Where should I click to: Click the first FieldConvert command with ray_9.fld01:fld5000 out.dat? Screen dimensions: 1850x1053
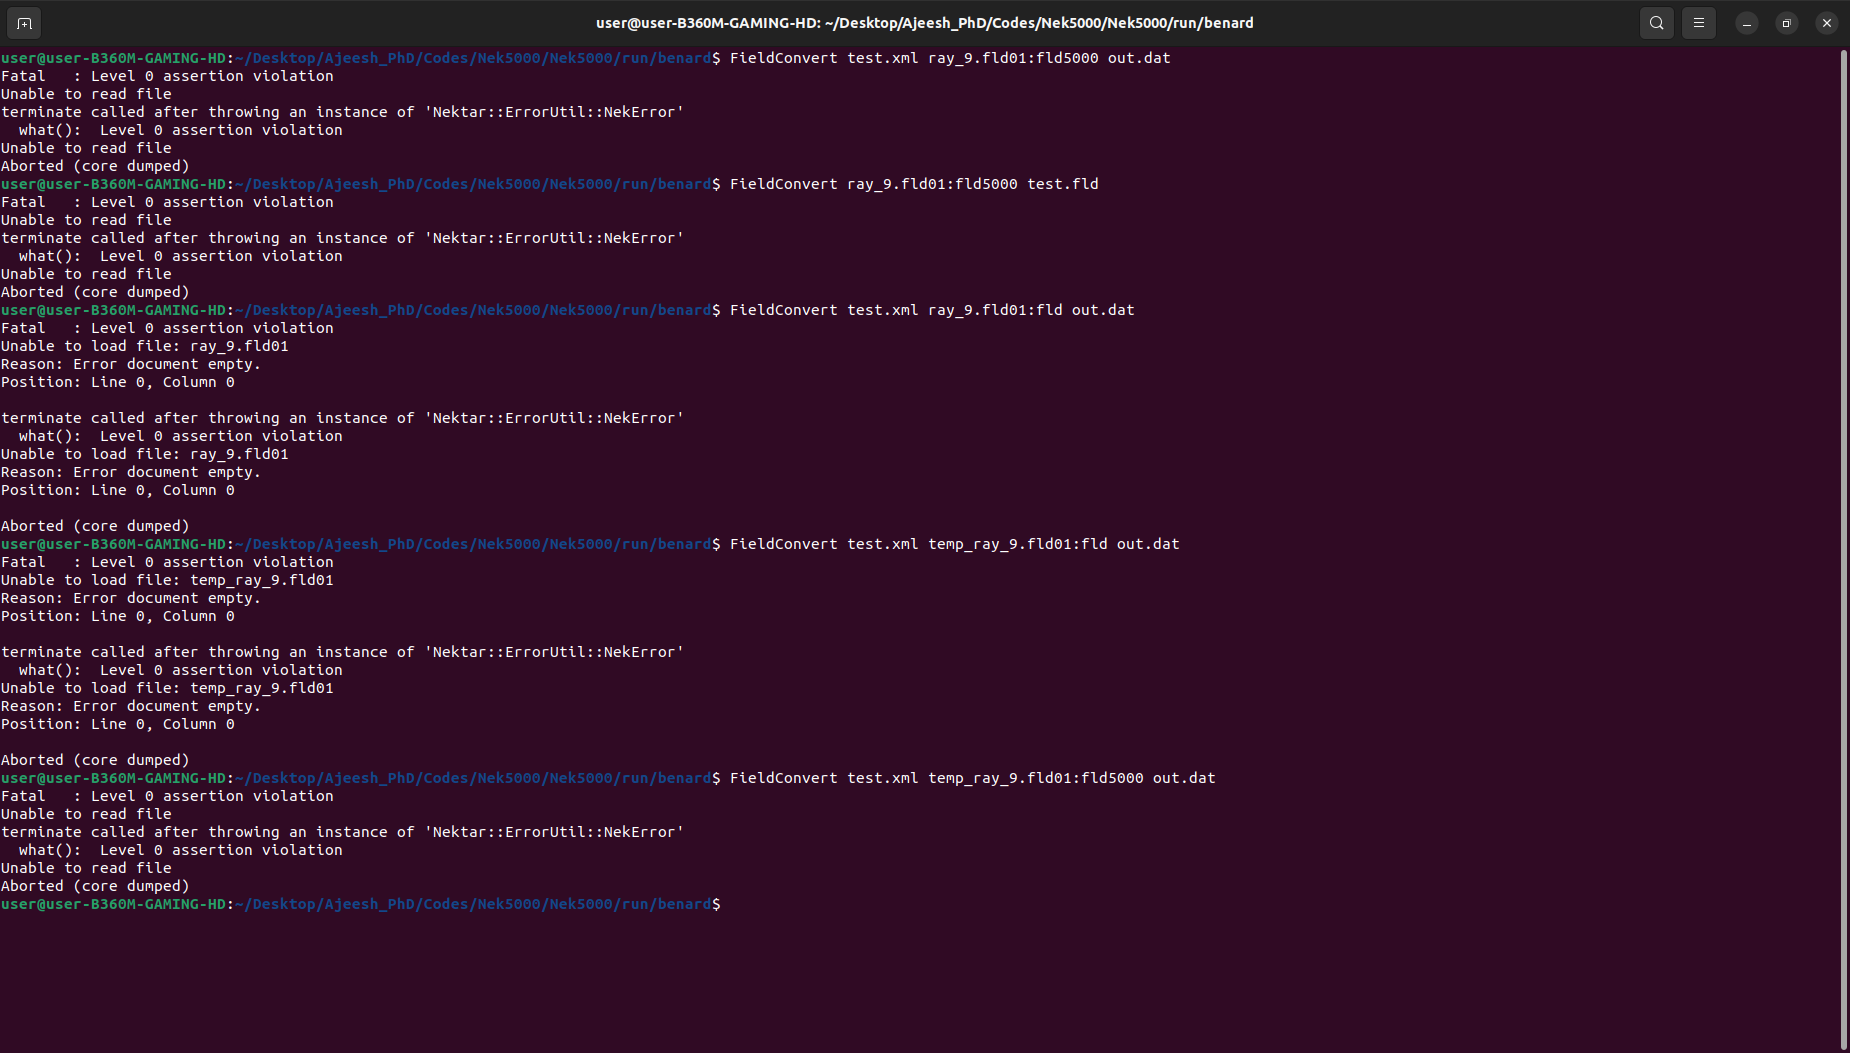(949, 58)
